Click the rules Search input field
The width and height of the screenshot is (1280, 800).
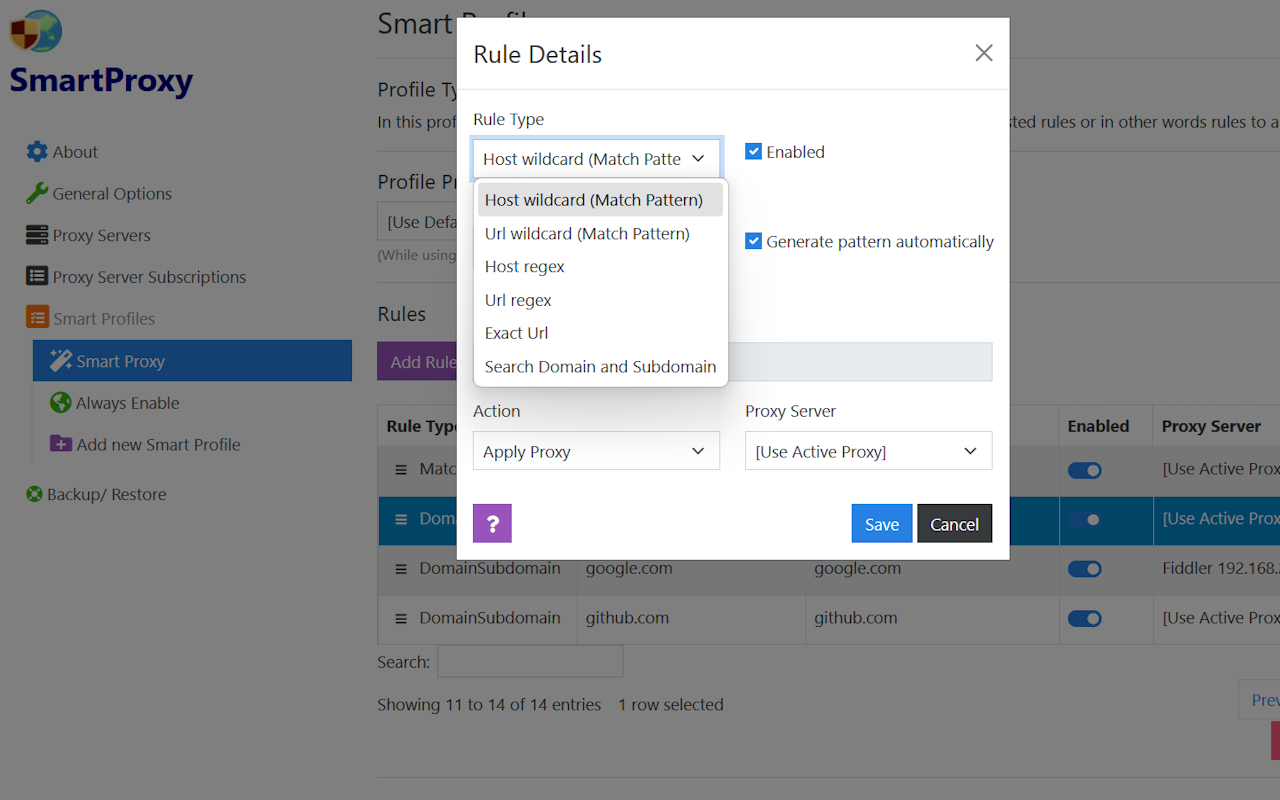click(x=530, y=661)
